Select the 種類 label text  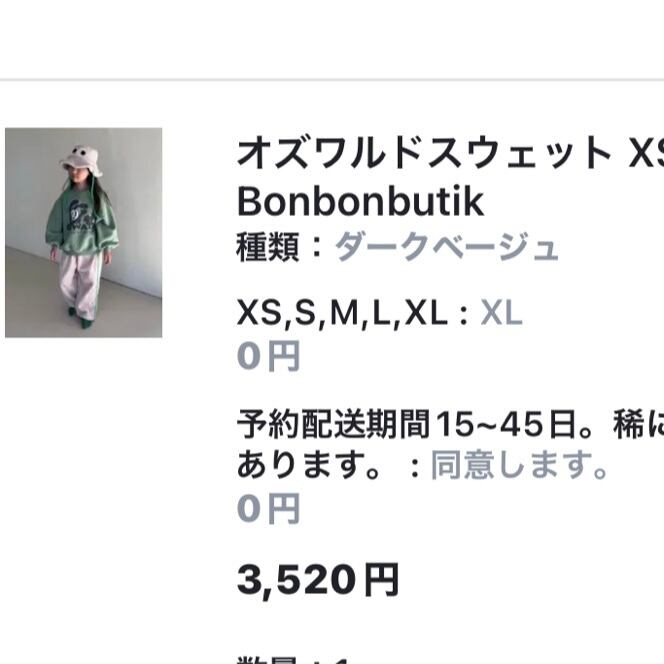268,247
